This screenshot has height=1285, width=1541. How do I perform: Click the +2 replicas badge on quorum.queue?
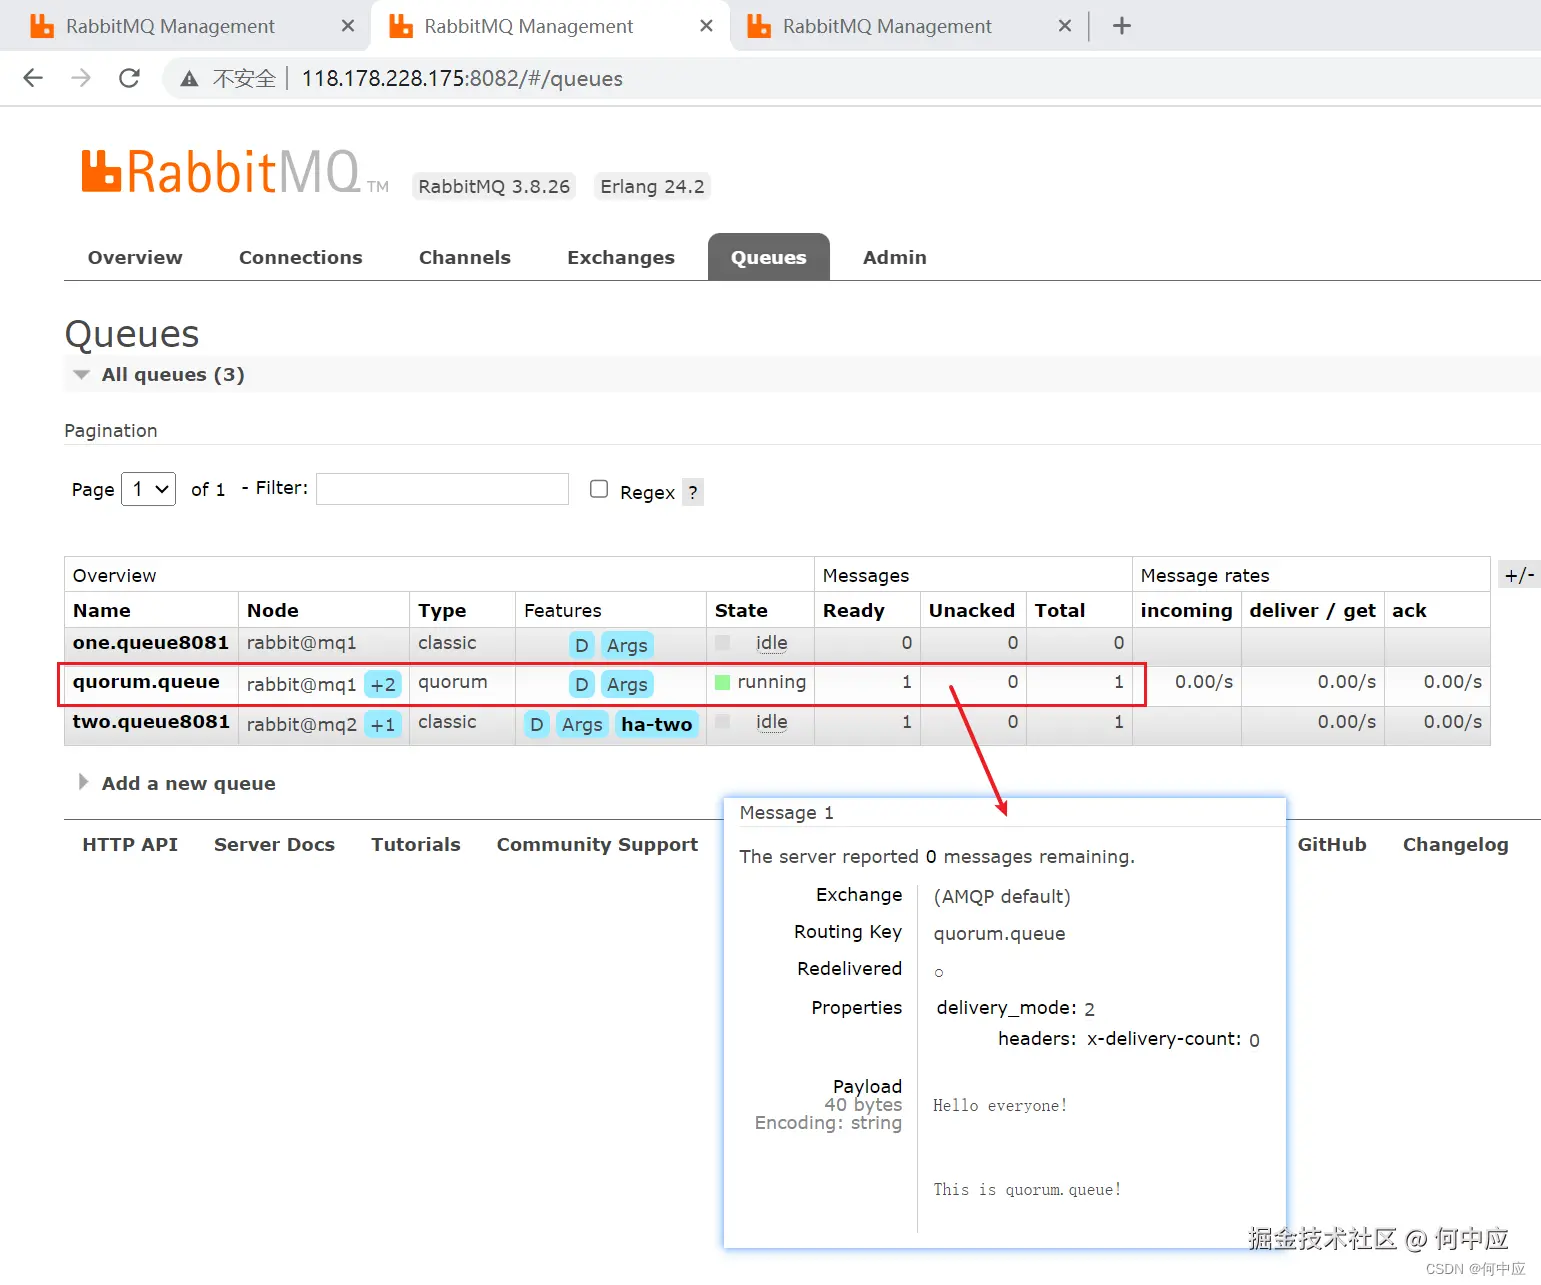(383, 685)
